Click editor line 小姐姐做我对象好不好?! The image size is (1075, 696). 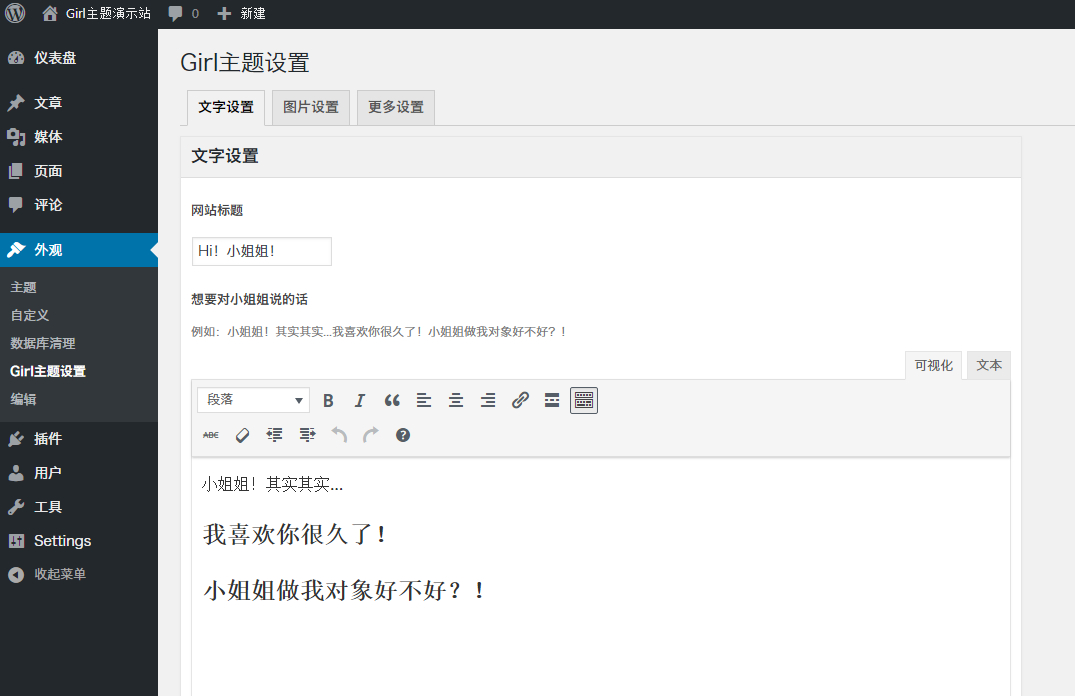(x=345, y=590)
